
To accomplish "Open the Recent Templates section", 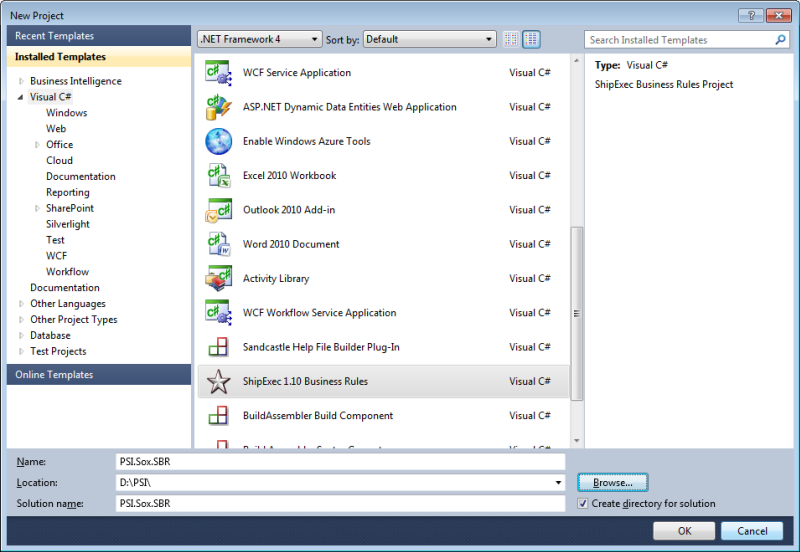I will pos(98,36).
